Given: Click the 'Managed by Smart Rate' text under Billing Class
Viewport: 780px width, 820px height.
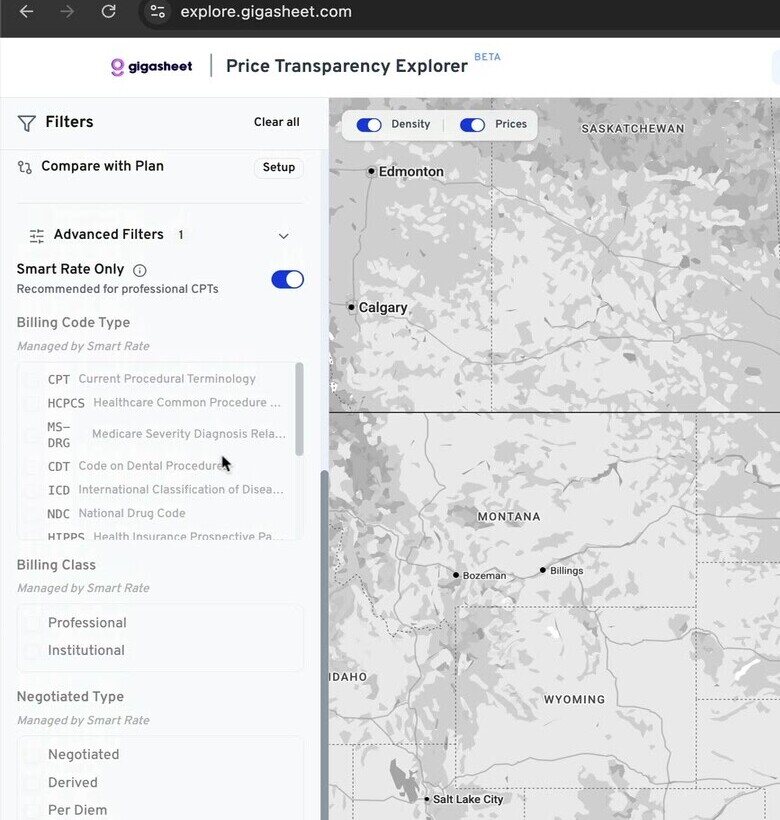Looking at the screenshot, I should pos(83,588).
